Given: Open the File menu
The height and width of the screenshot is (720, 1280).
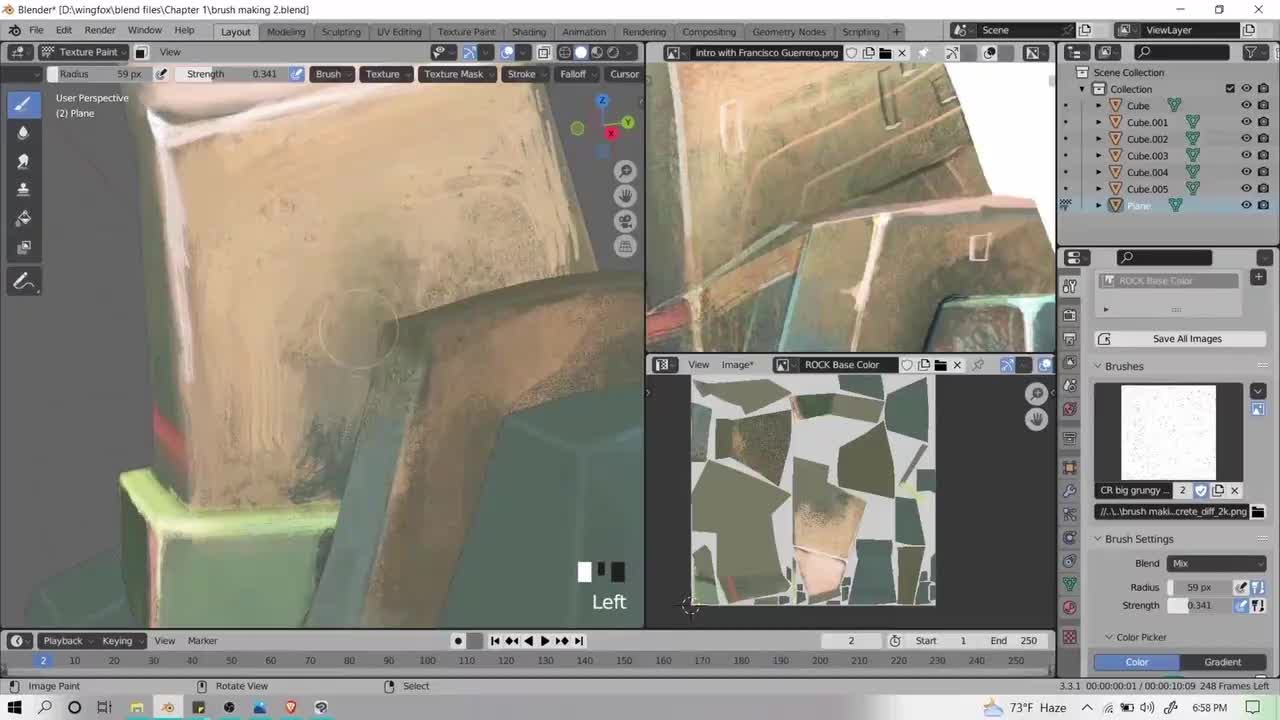Looking at the screenshot, I should pos(36,30).
